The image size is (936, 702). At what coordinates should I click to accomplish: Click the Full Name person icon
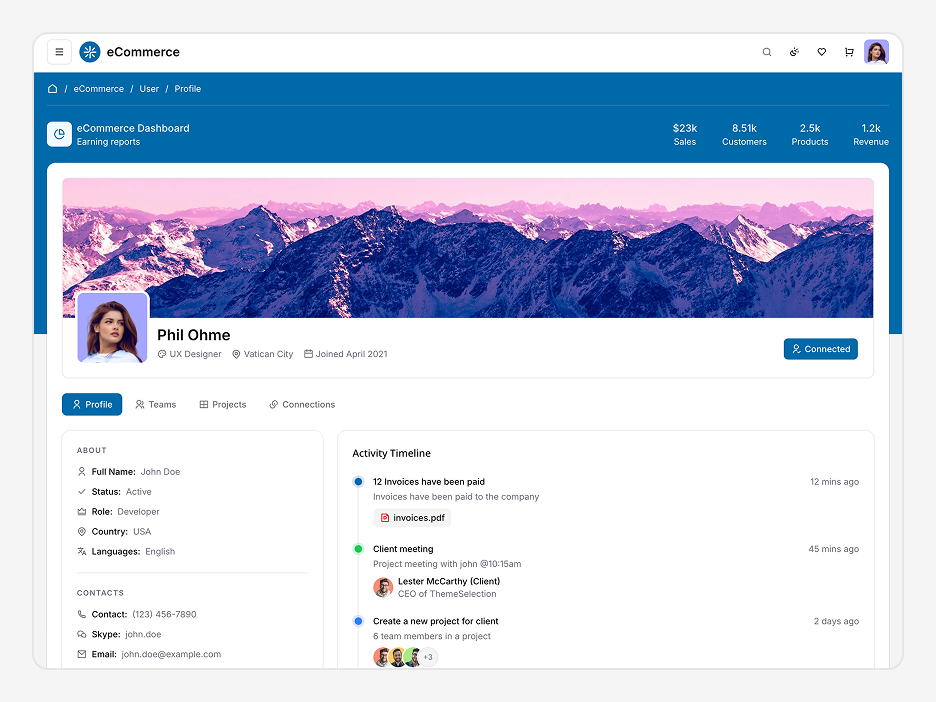point(82,472)
